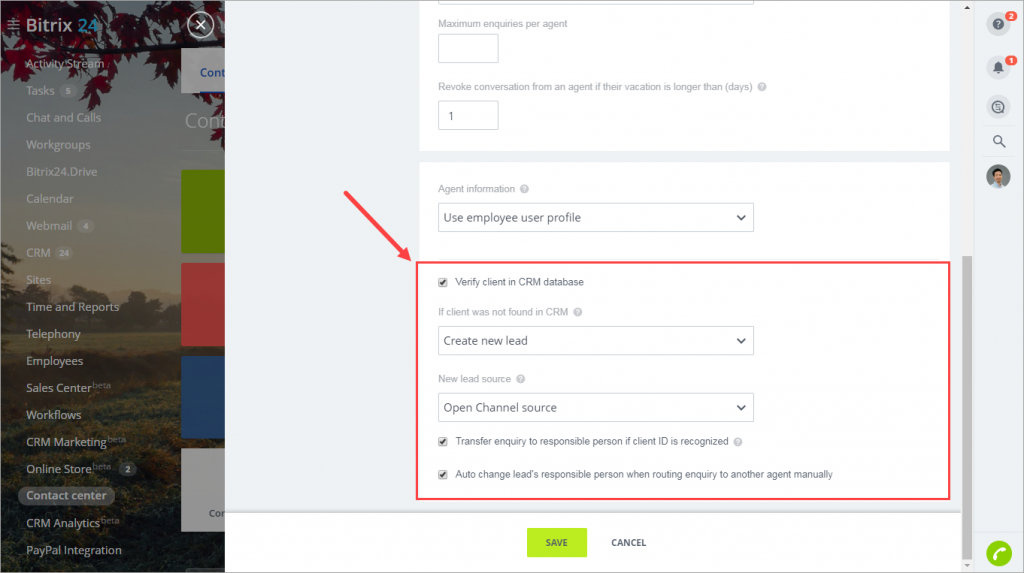This screenshot has height=573, width=1024.
Task: Click the Bitrix24 hamburger menu icon
Action: pyautogui.click(x=13, y=25)
